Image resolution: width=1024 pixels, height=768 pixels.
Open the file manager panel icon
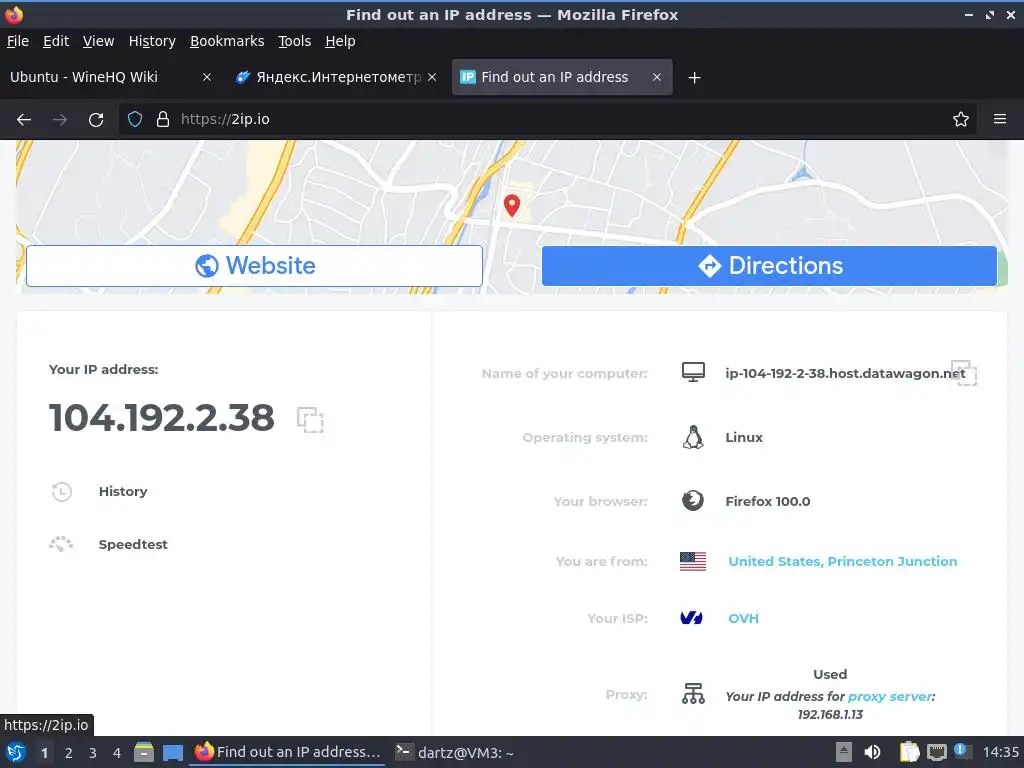coord(144,752)
